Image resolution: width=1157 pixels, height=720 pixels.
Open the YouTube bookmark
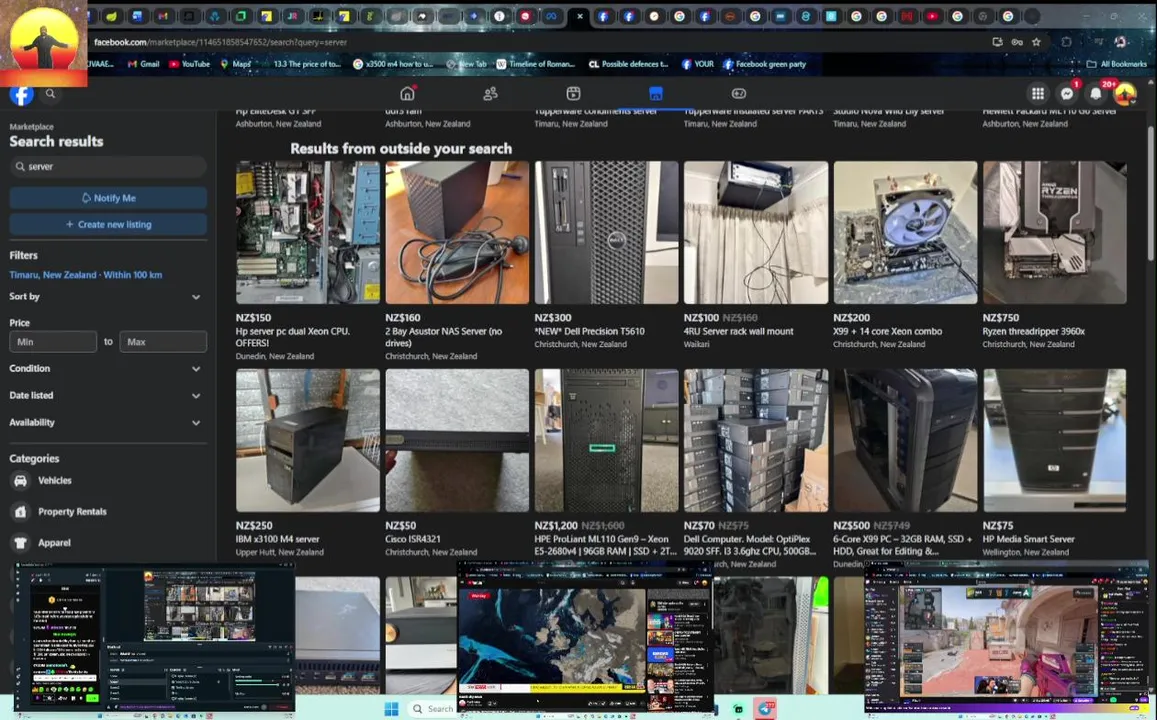(190, 64)
